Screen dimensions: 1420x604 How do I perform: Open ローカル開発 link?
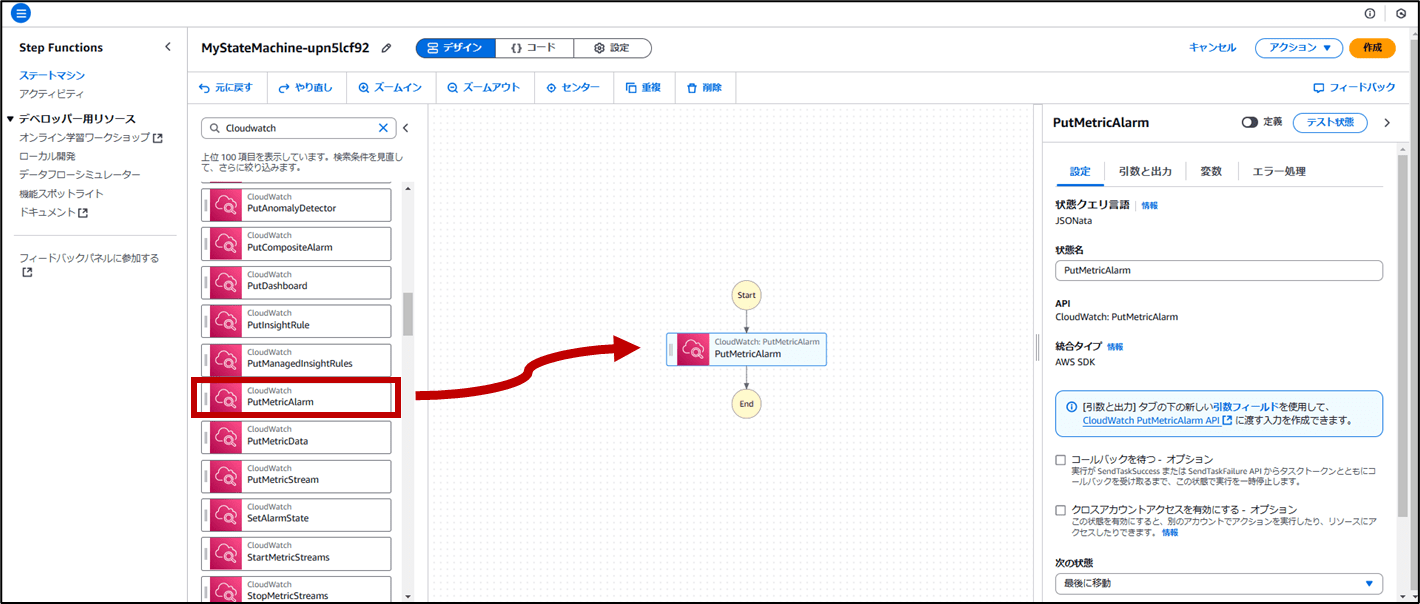[x=48, y=156]
